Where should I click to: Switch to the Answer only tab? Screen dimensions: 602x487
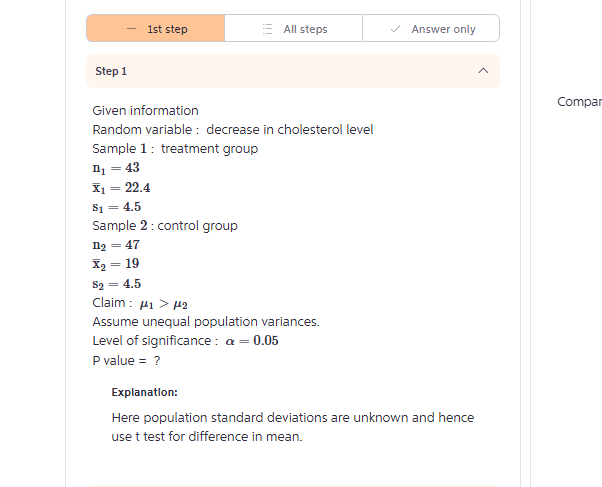point(431,28)
